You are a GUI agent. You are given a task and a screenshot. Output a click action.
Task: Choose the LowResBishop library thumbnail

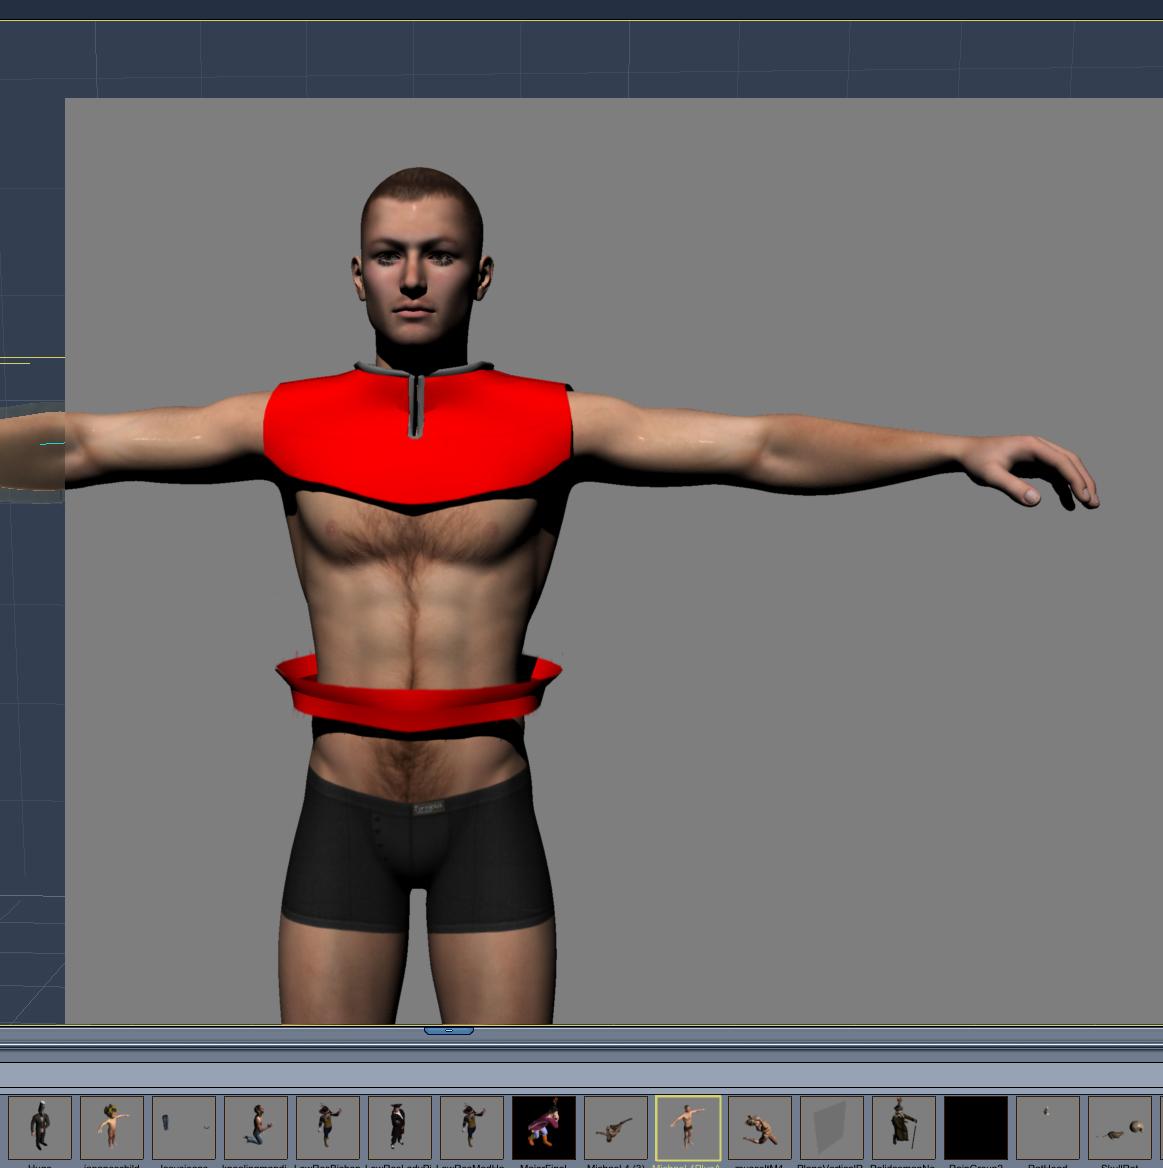coord(328,1127)
